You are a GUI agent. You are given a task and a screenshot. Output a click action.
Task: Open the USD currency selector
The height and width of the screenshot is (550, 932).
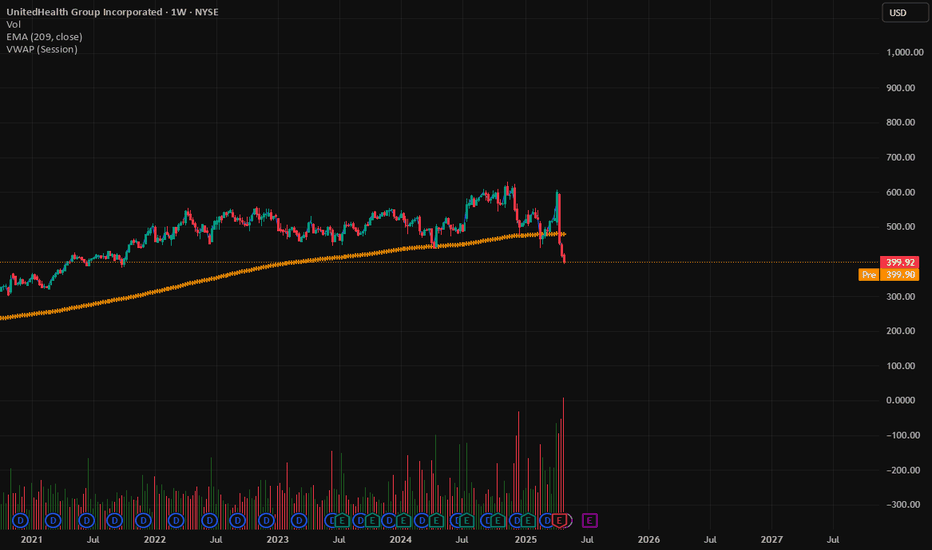[905, 12]
